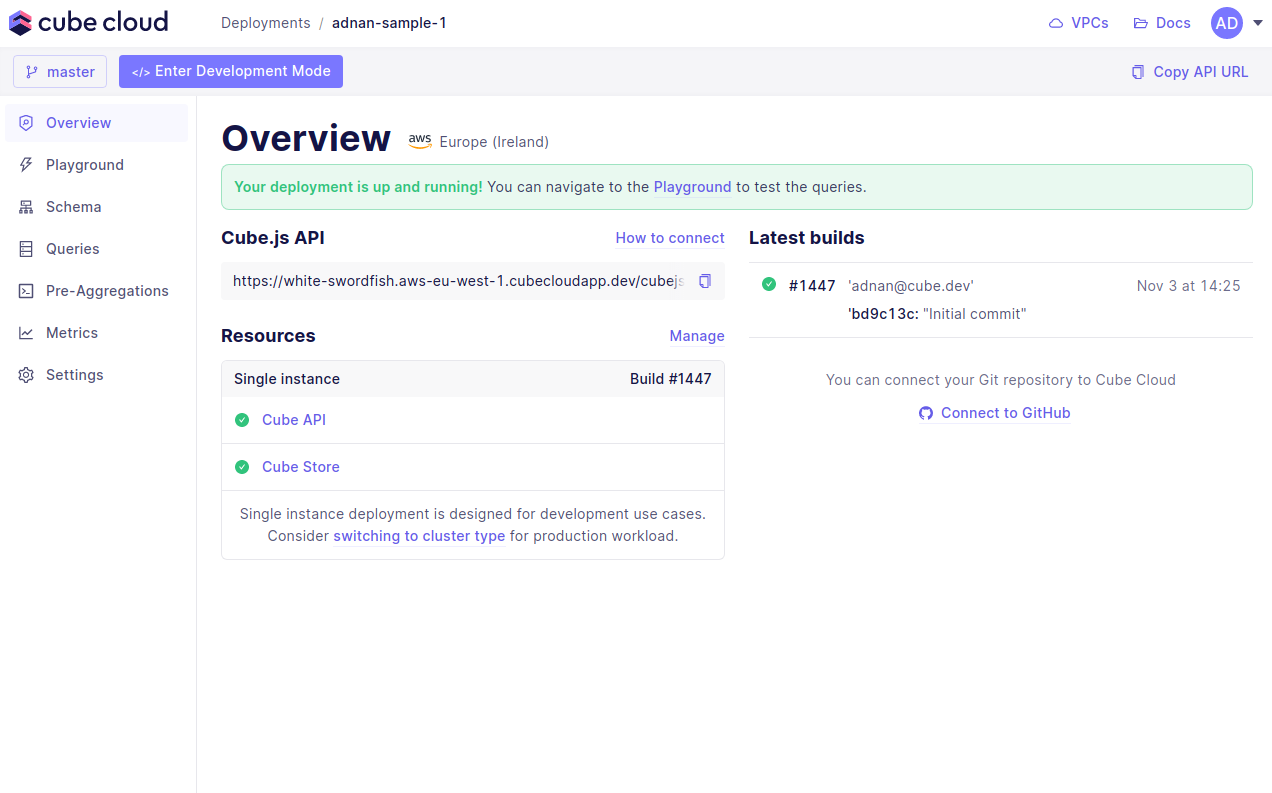Open deployment Settings via the gear icon

[x=24, y=374]
